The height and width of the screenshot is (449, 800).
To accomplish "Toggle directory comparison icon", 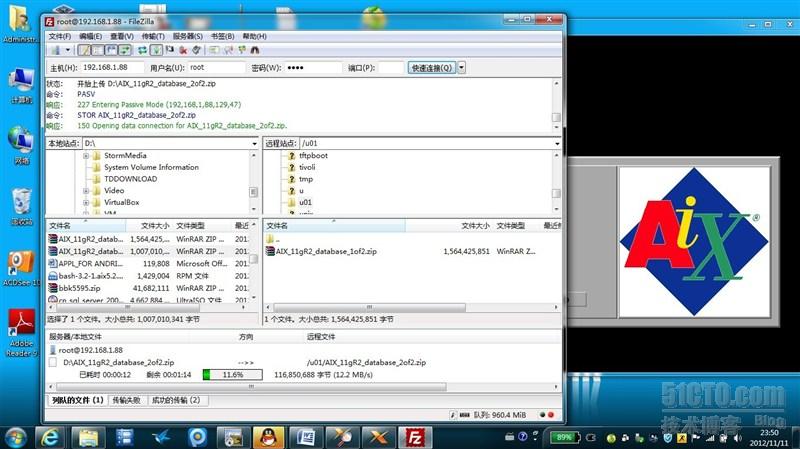I will (x=228, y=50).
